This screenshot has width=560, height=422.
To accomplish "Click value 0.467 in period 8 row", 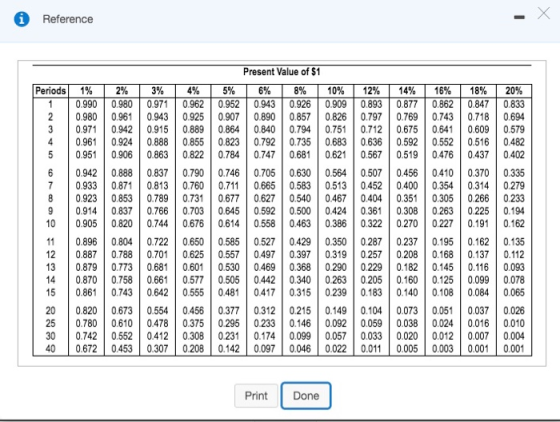I will pos(336,198).
